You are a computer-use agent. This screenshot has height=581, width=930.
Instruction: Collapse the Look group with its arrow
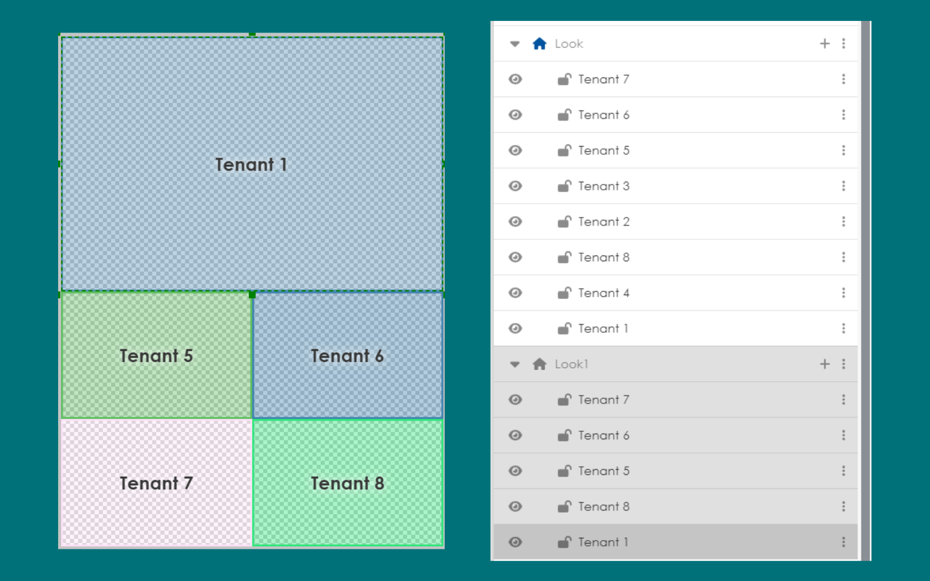pos(515,44)
